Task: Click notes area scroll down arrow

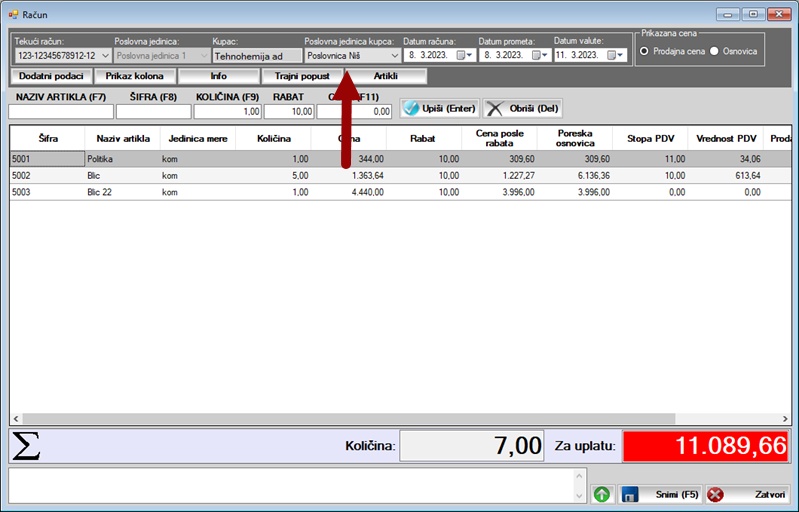Action: click(579, 496)
